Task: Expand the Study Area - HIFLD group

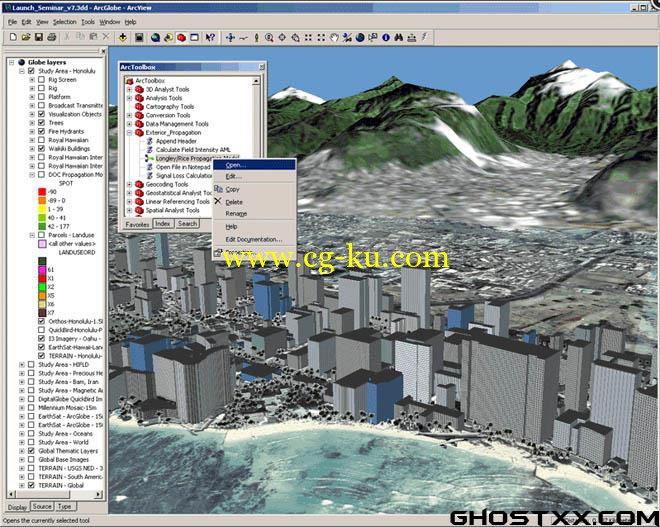Action: click(x=21, y=365)
